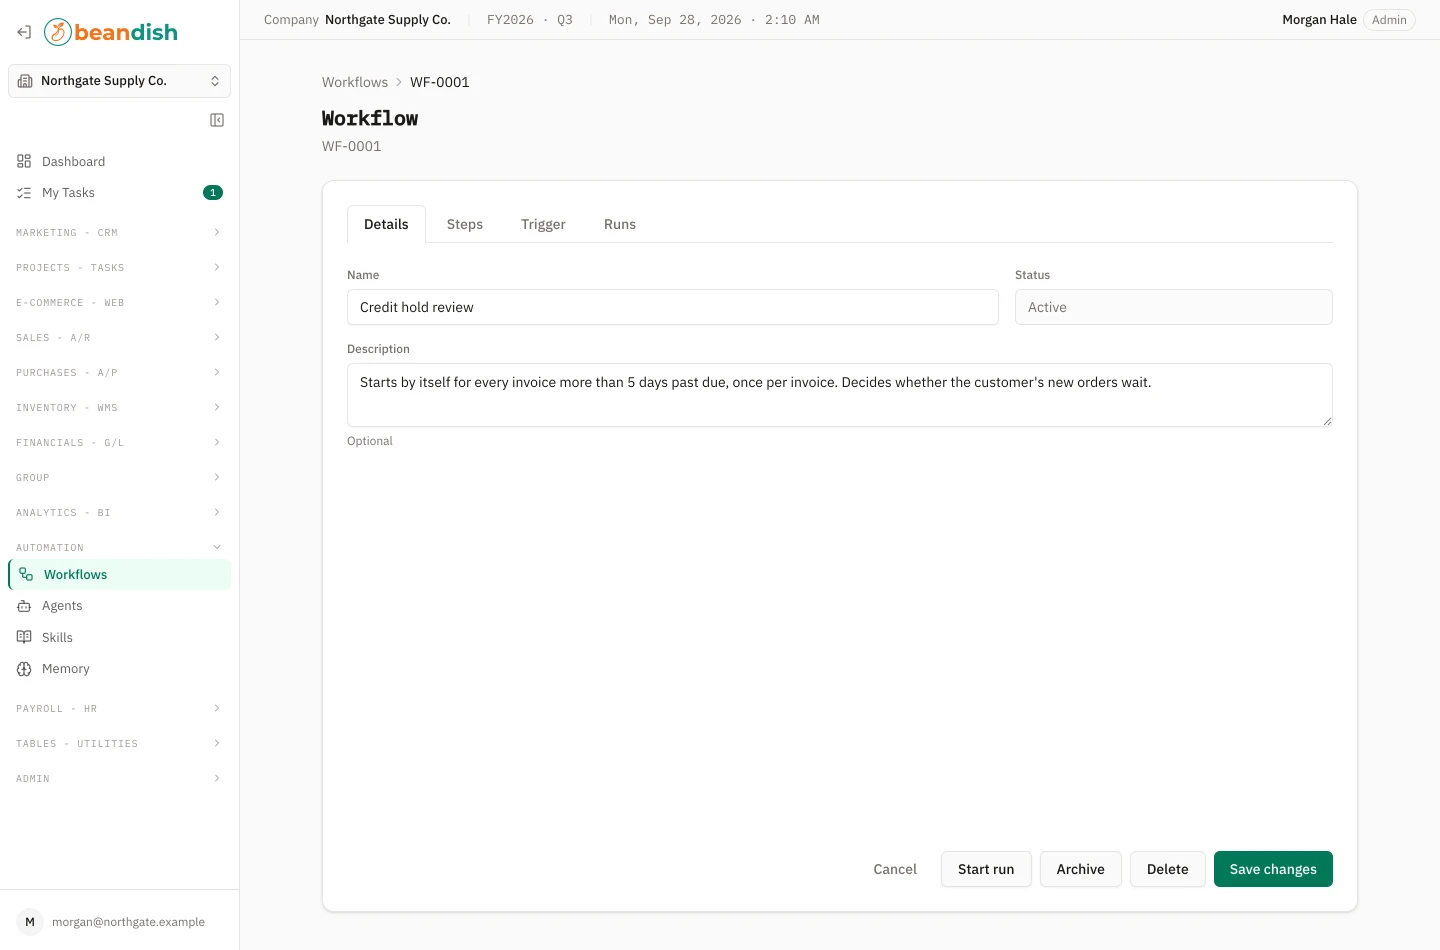Screen dimensions: 1440x950
Task: Expand the Tables - Utilities section
Action: [x=119, y=744]
